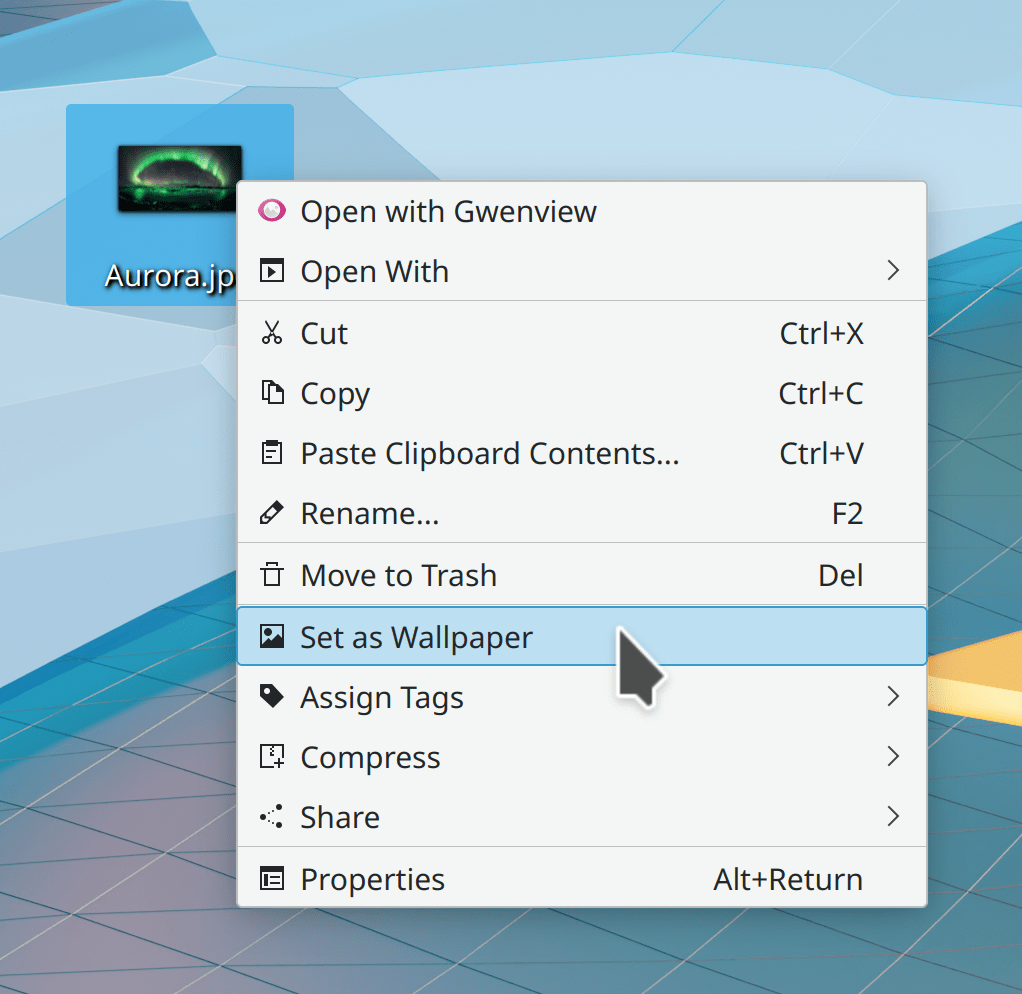The width and height of the screenshot is (1022, 994).
Task: Click the Gwenview app icon
Action: point(271,211)
